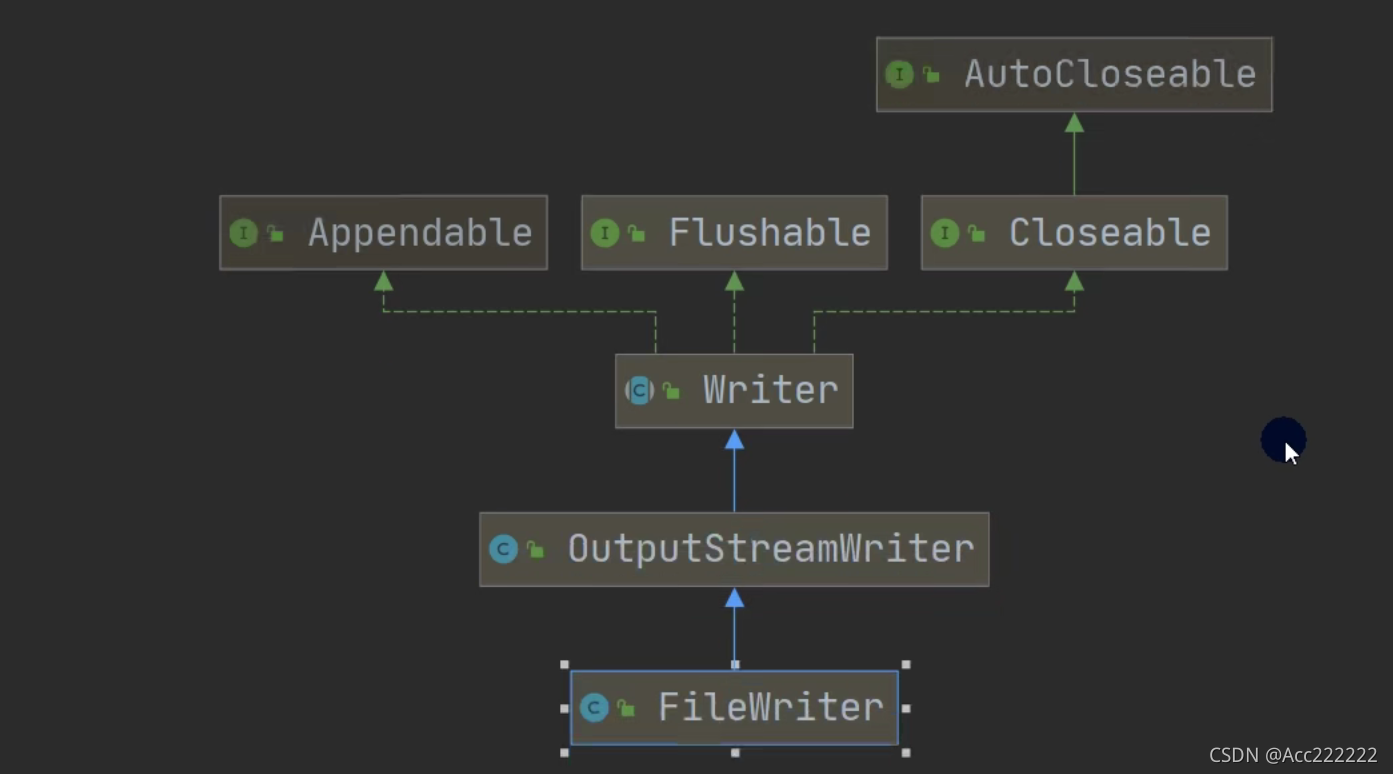Click the green lock icon beside Writer
The height and width of the screenshot is (774, 1393).
click(x=671, y=391)
